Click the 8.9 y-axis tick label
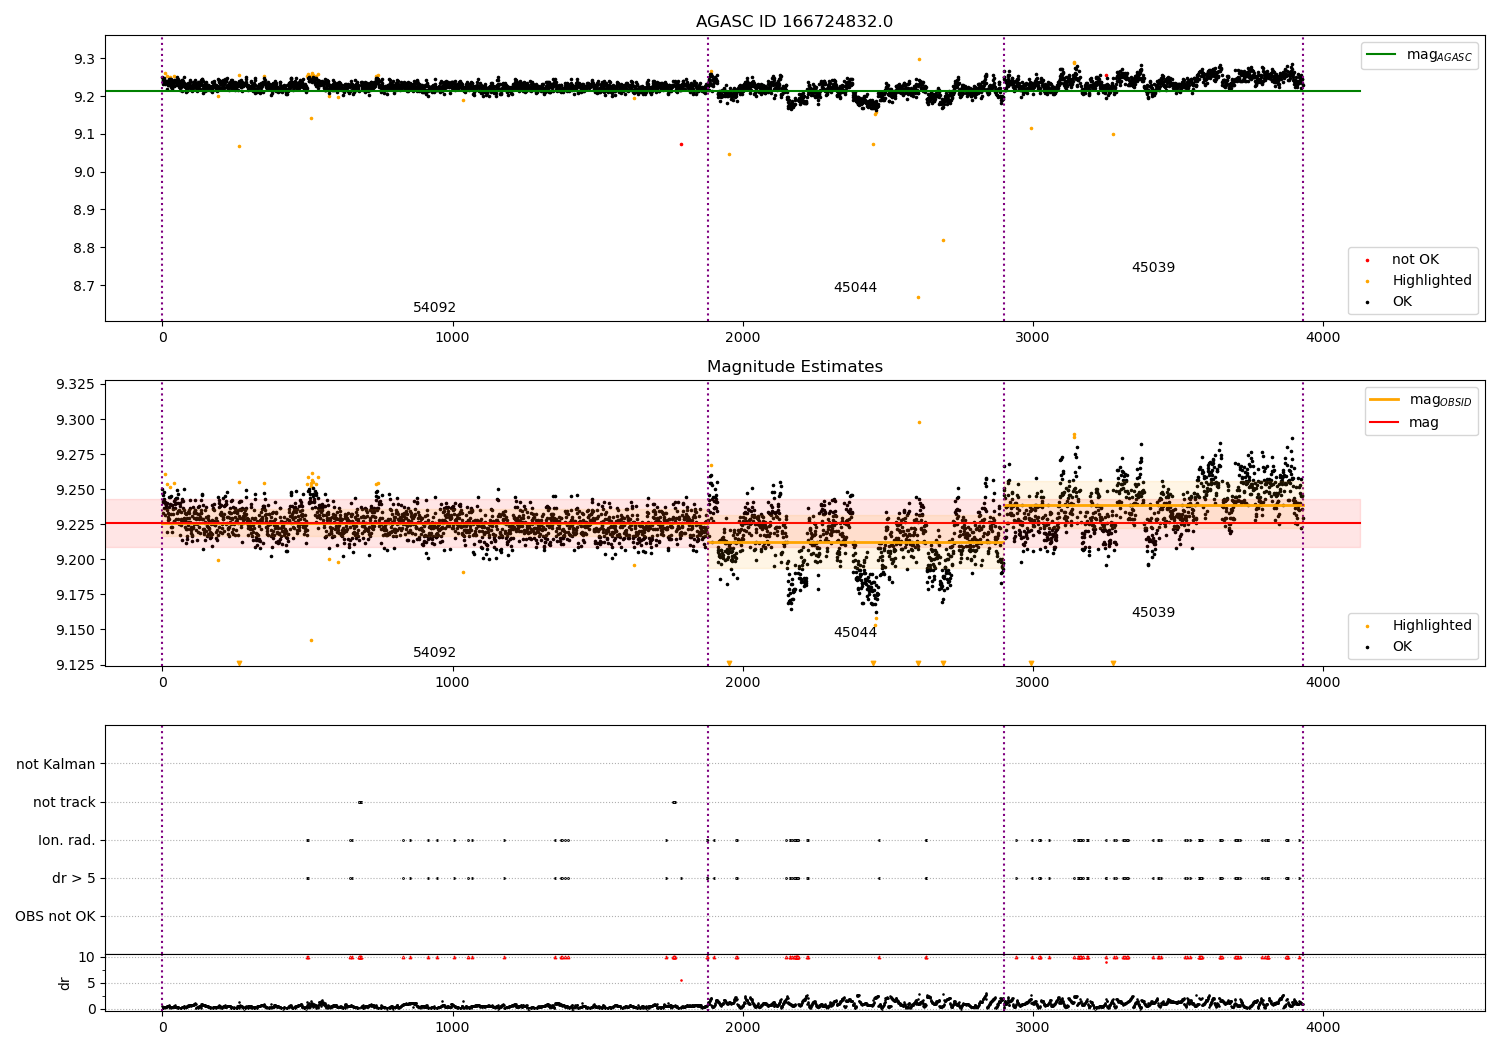 [85, 210]
